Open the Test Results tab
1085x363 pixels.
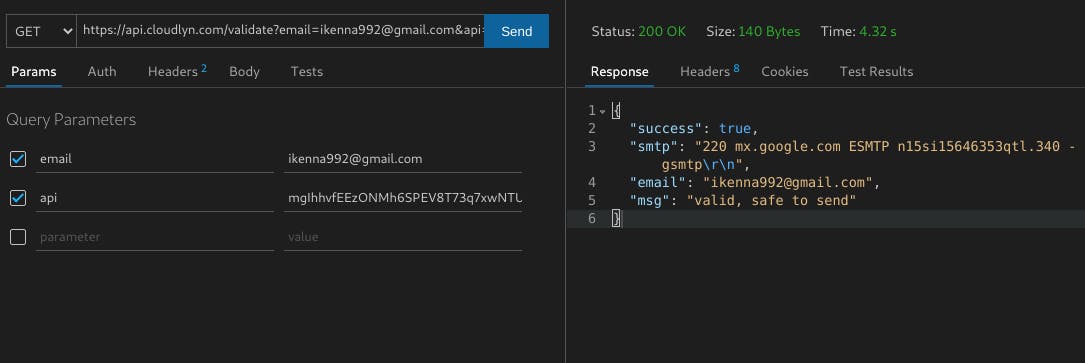pyautogui.click(x=876, y=71)
